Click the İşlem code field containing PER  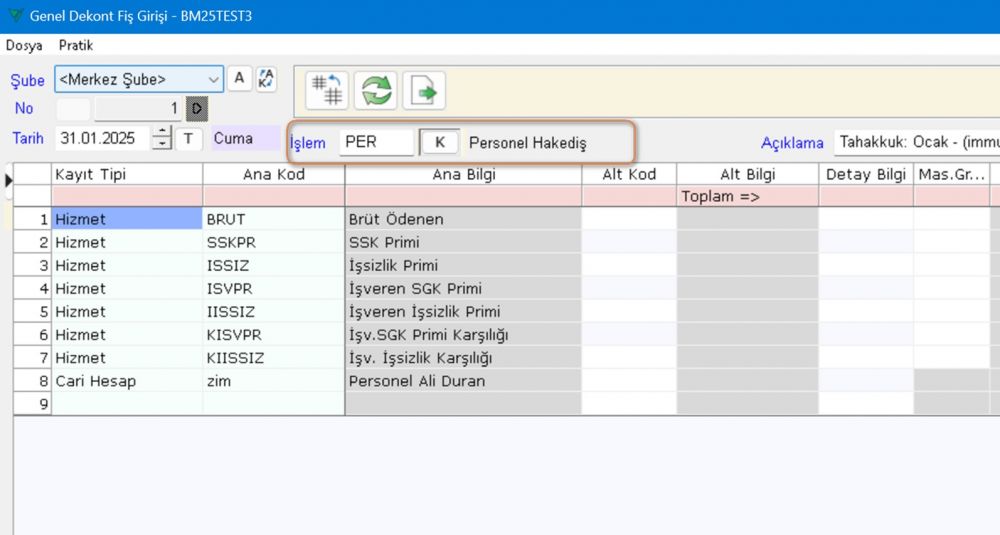click(x=376, y=142)
